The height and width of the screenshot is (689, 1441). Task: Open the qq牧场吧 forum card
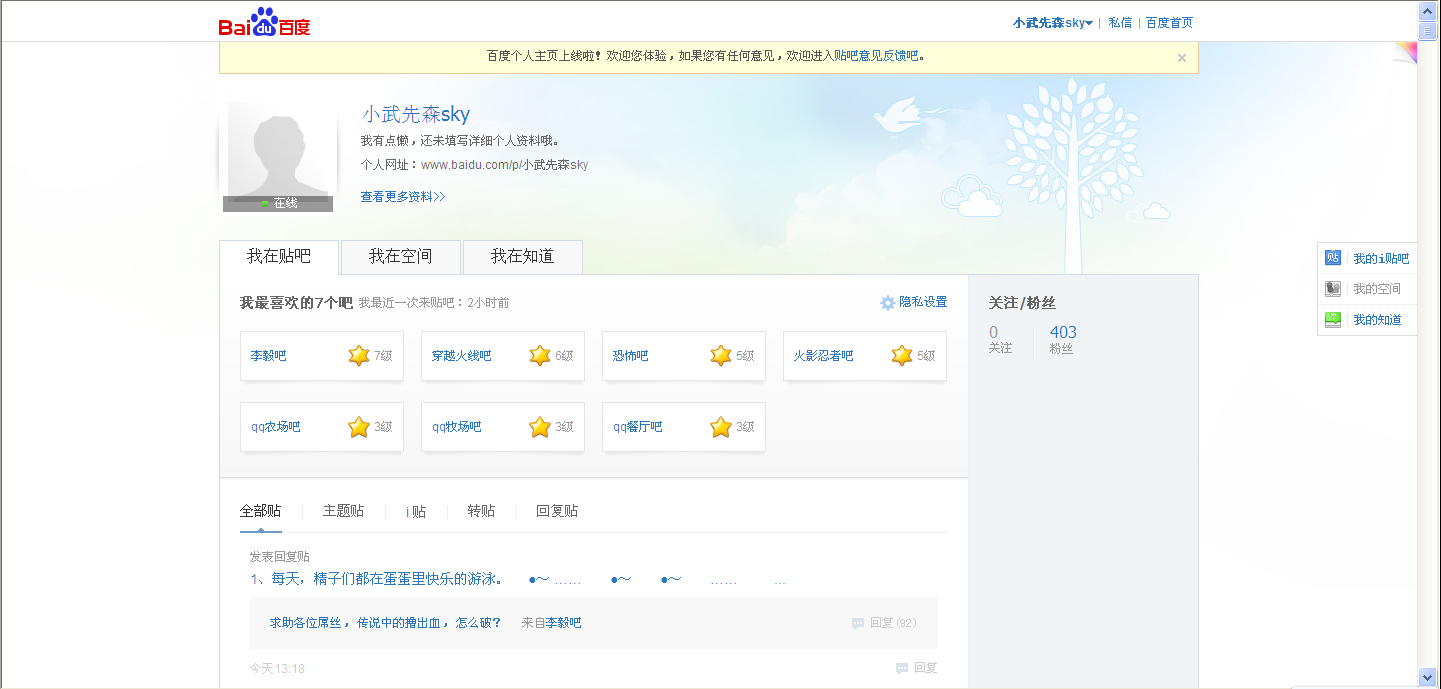pyautogui.click(x=503, y=427)
